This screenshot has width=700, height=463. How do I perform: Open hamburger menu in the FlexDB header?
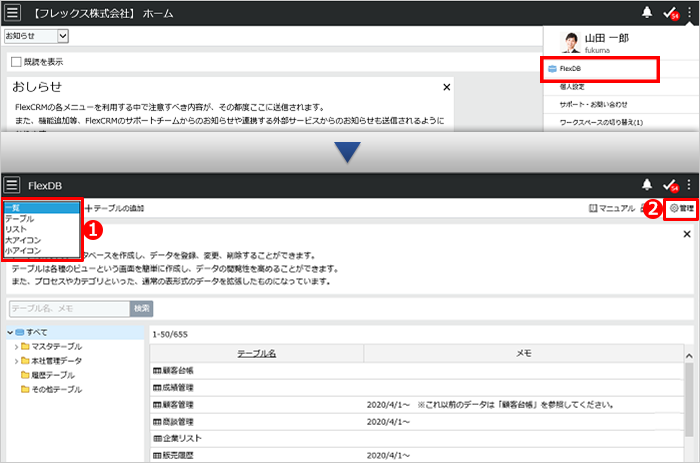pos(12,184)
